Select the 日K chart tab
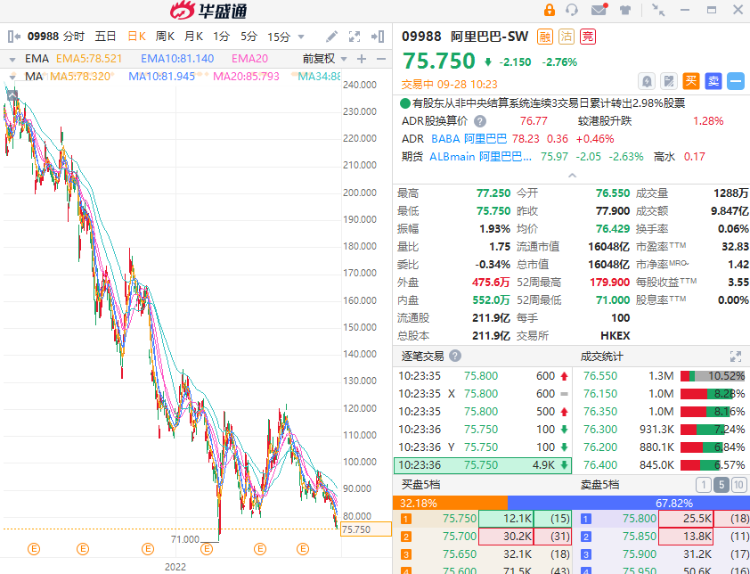The height and width of the screenshot is (574, 750). tap(136, 36)
